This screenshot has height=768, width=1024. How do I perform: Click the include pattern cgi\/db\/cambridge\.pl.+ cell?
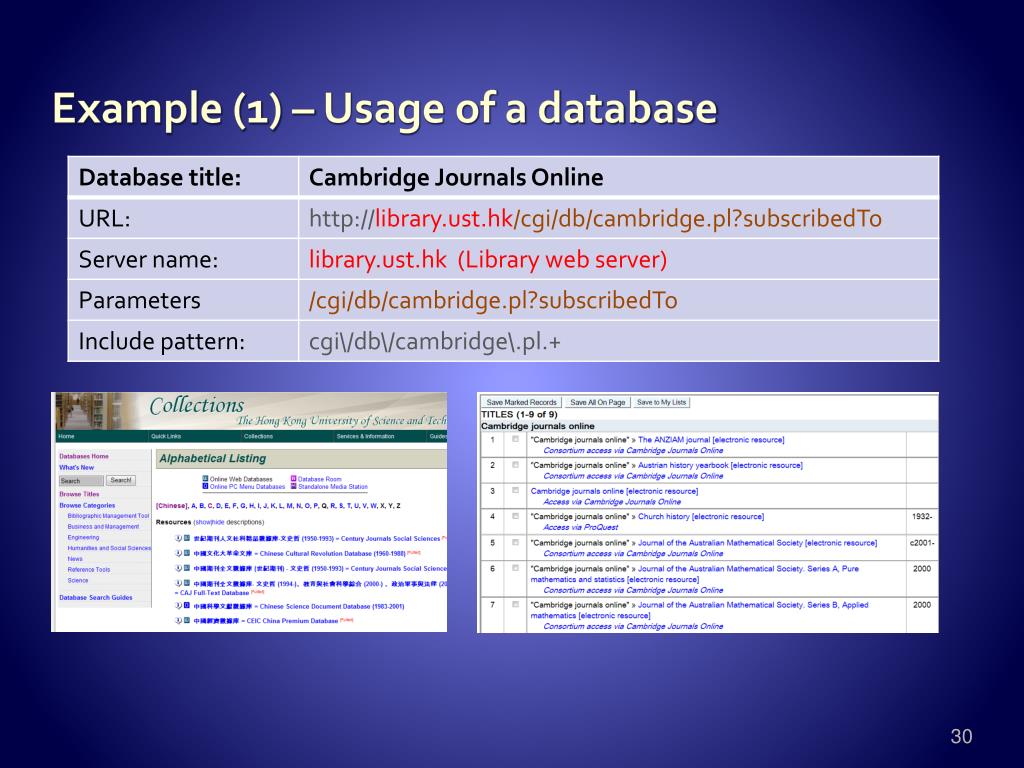click(618, 341)
